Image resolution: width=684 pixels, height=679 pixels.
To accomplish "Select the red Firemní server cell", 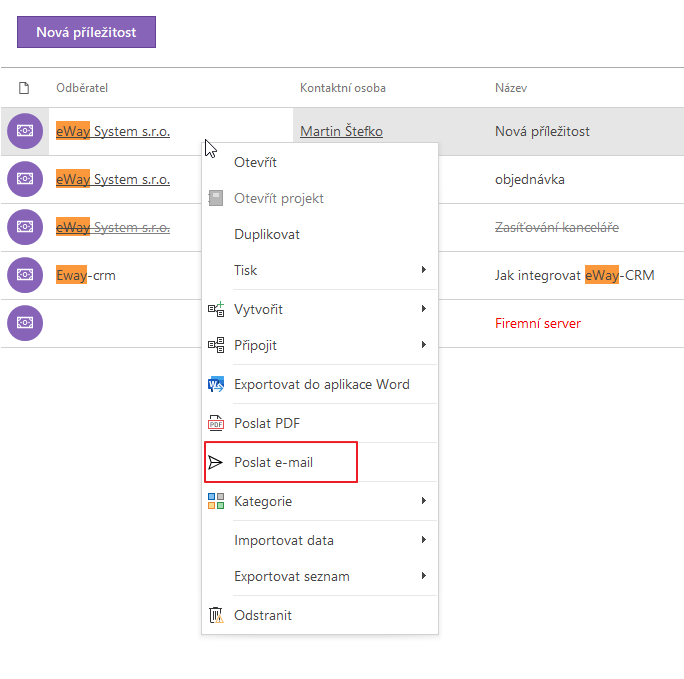I will click(x=538, y=323).
